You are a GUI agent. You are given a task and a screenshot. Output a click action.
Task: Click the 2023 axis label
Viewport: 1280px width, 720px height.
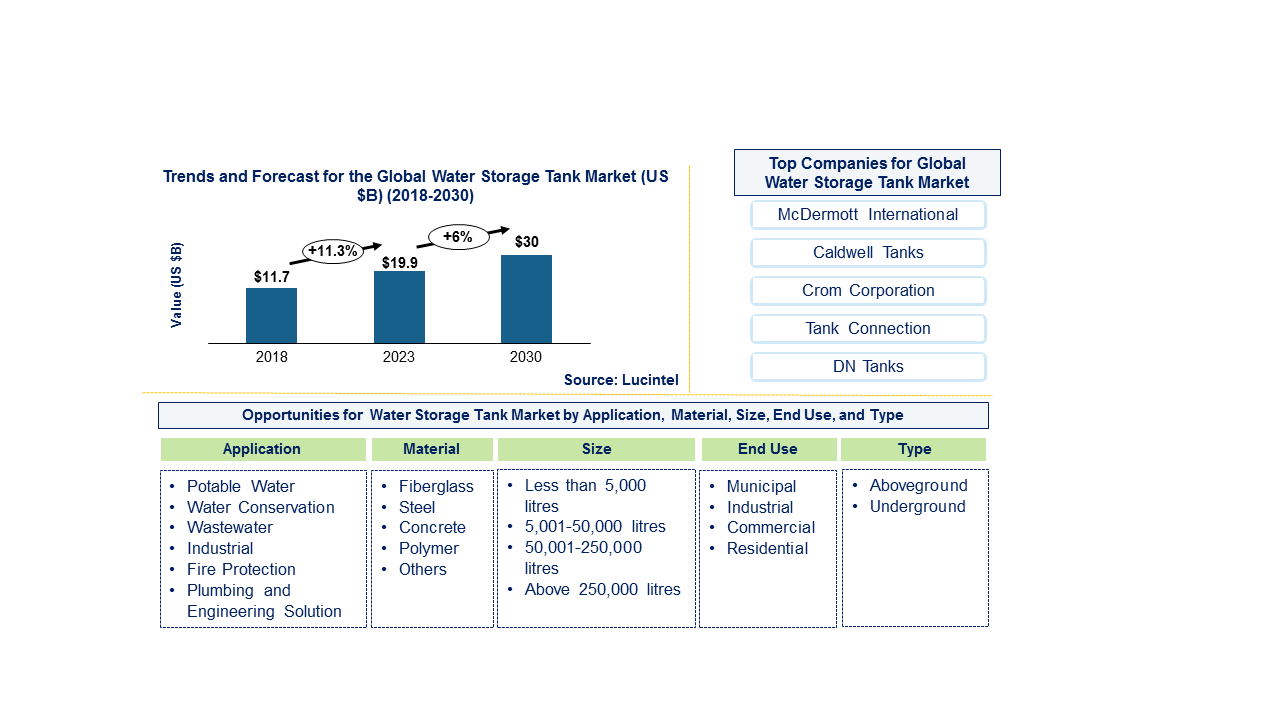pyautogui.click(x=399, y=357)
